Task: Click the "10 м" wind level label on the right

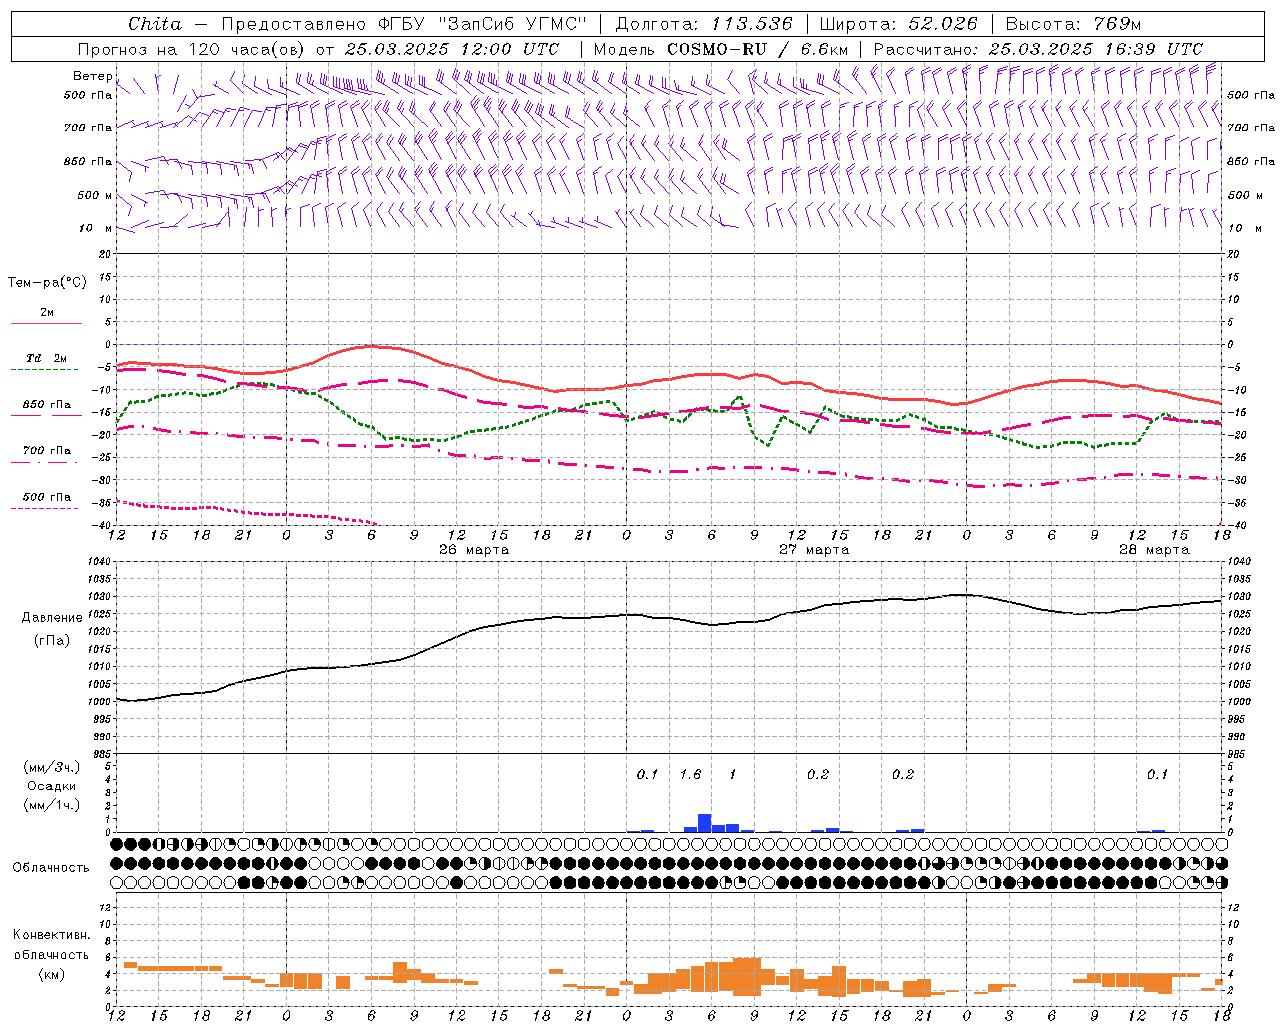Action: pyautogui.click(x=1246, y=228)
